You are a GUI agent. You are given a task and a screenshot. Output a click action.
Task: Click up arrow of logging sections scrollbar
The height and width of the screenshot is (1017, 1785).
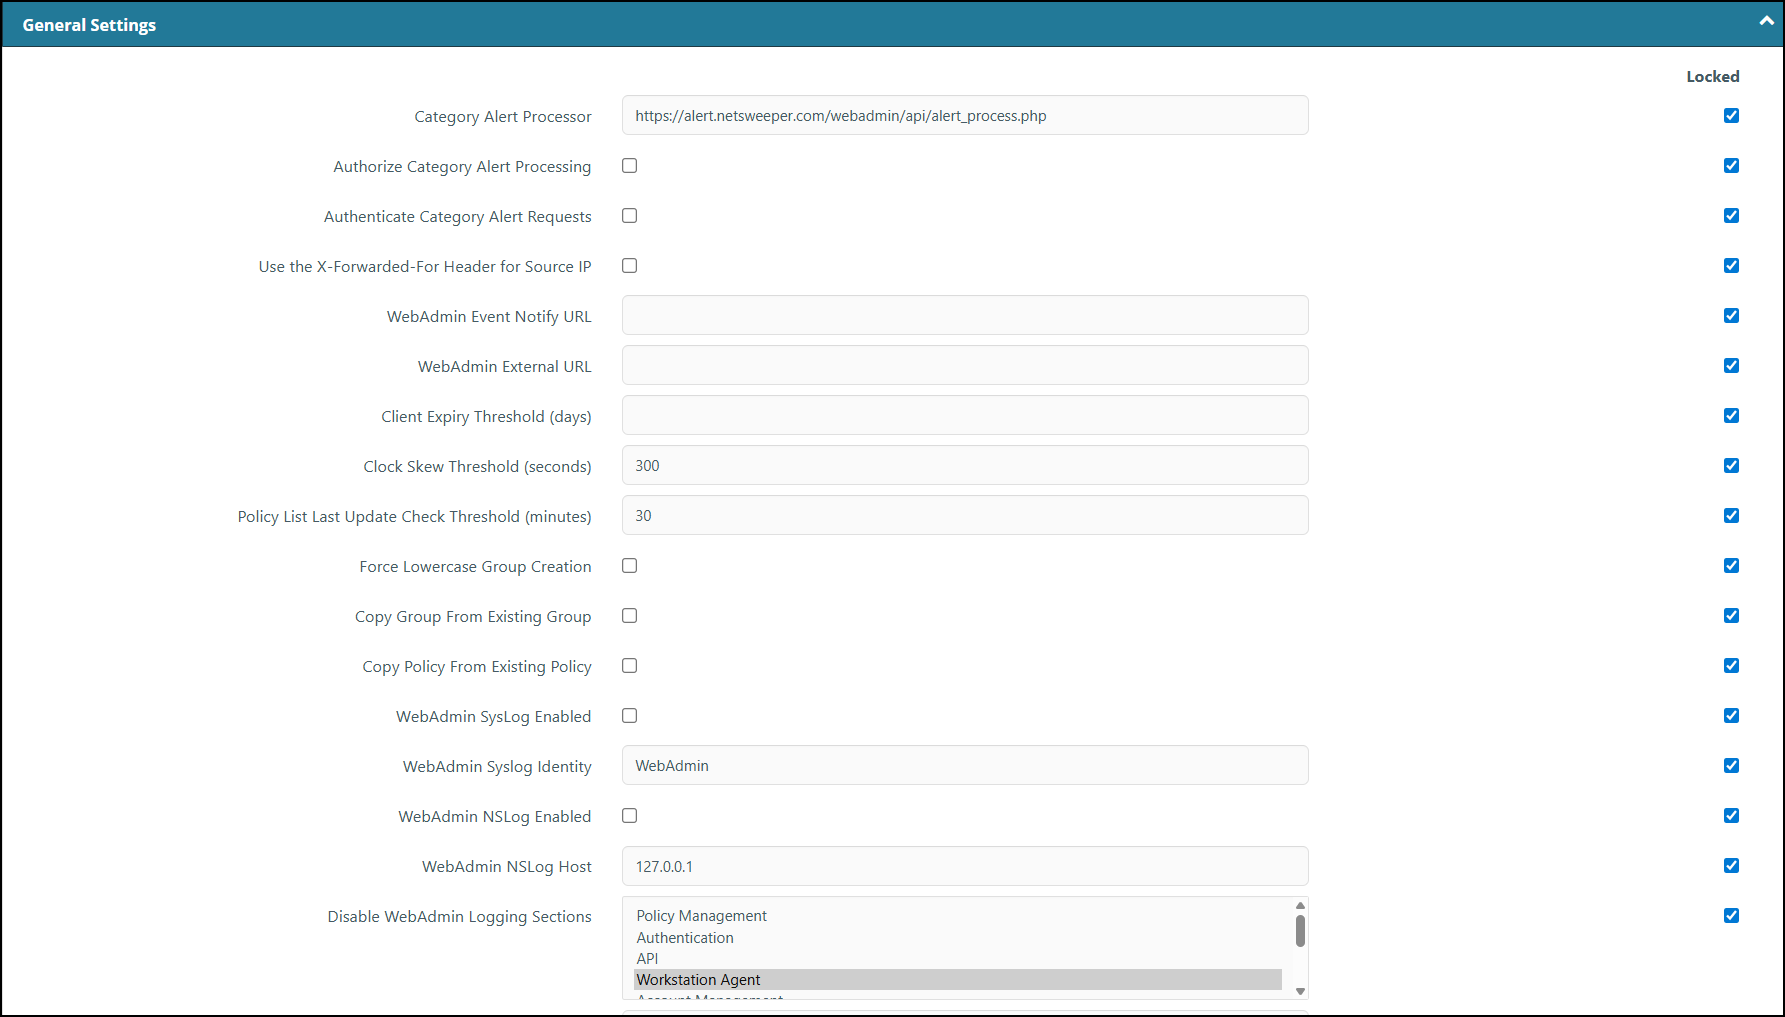coord(1300,905)
